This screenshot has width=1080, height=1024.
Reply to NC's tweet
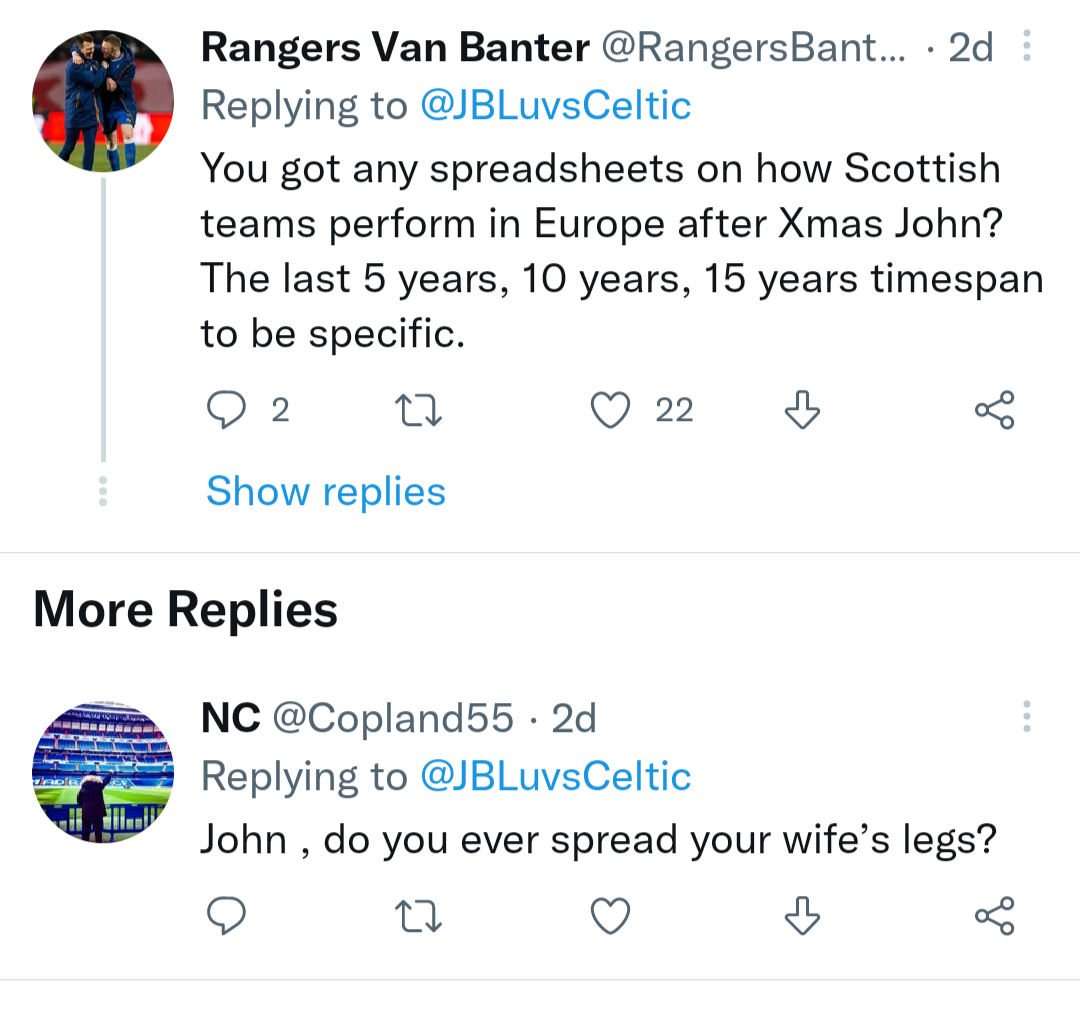pyautogui.click(x=226, y=914)
